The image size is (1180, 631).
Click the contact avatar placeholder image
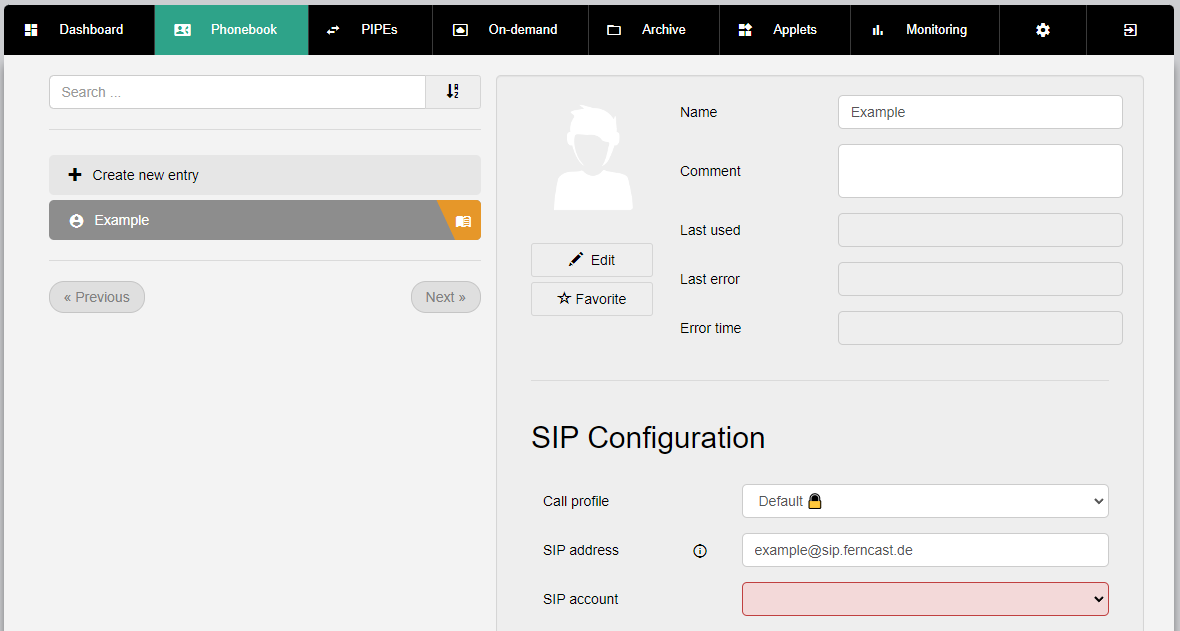592,158
